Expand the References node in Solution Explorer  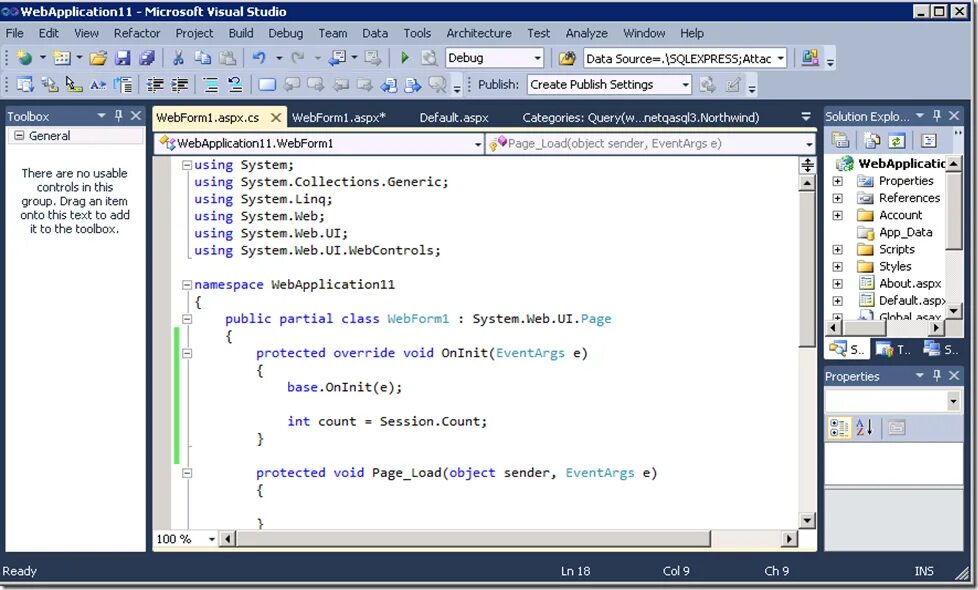(x=838, y=198)
